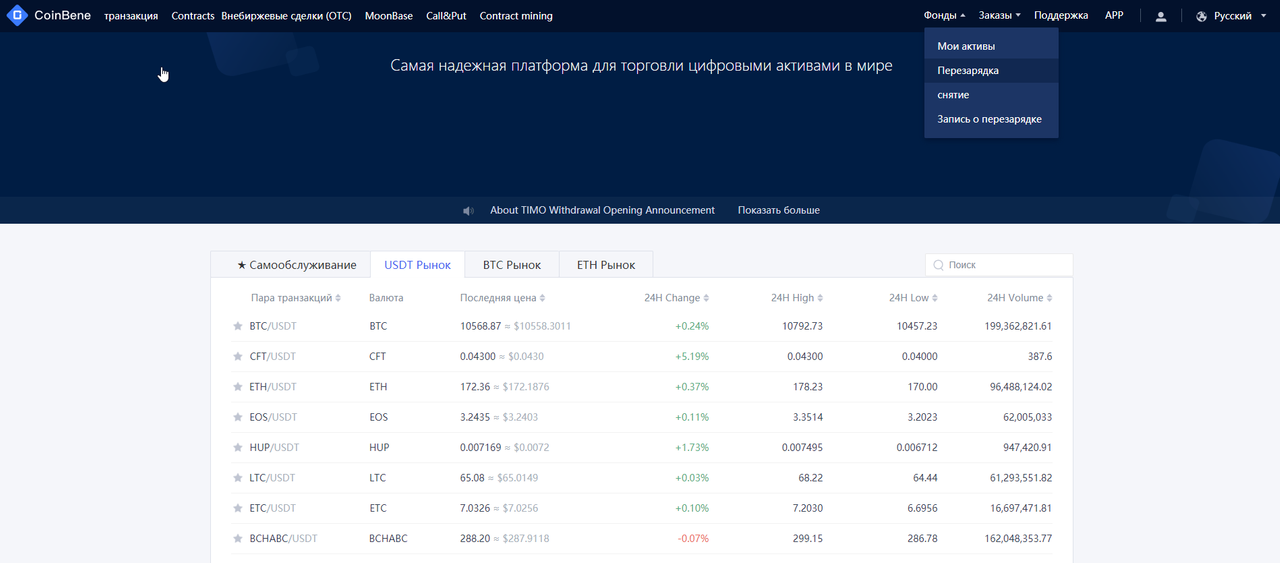The height and width of the screenshot is (563, 1280).
Task: Select Запись о перезарядке menu entry
Action: [991, 119]
